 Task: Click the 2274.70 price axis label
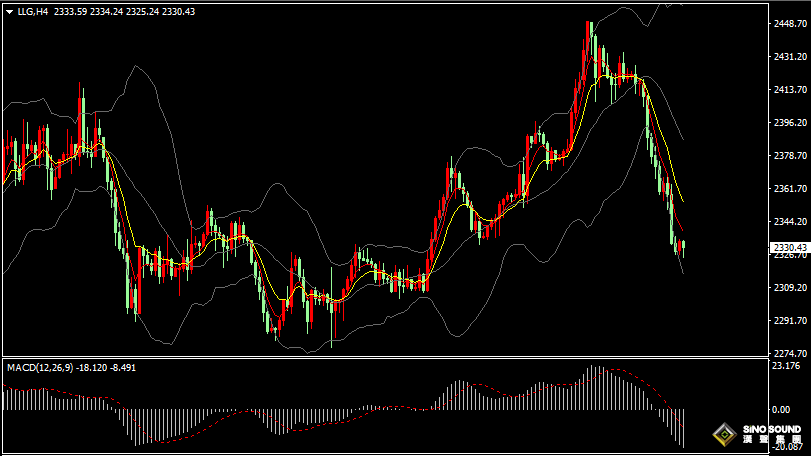click(x=790, y=353)
